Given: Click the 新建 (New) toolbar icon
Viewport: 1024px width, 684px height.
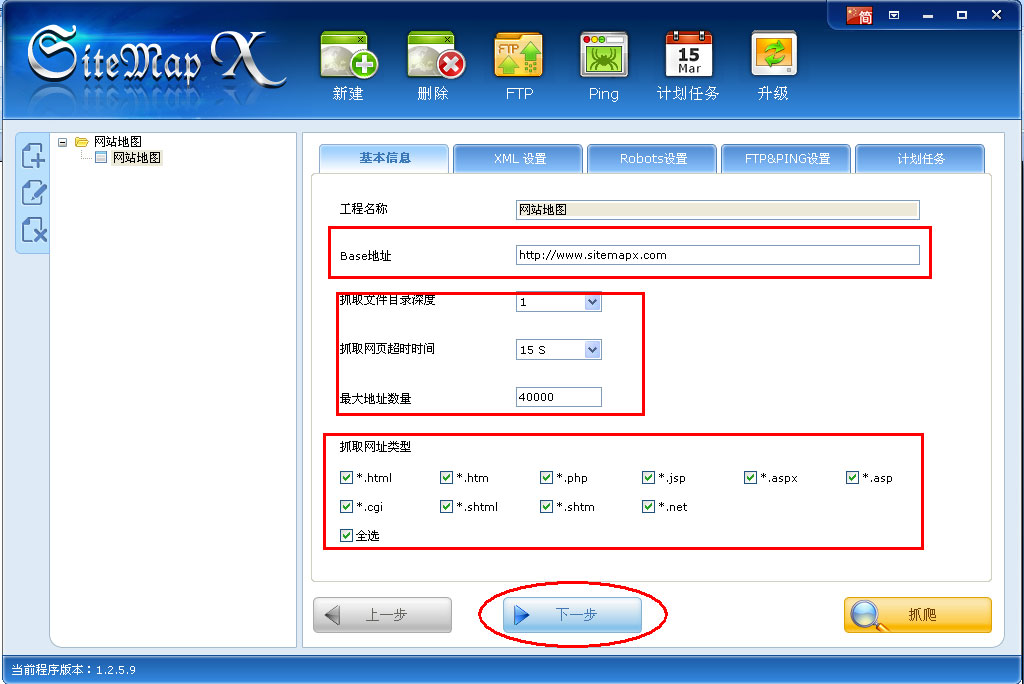Looking at the screenshot, I should (348, 57).
